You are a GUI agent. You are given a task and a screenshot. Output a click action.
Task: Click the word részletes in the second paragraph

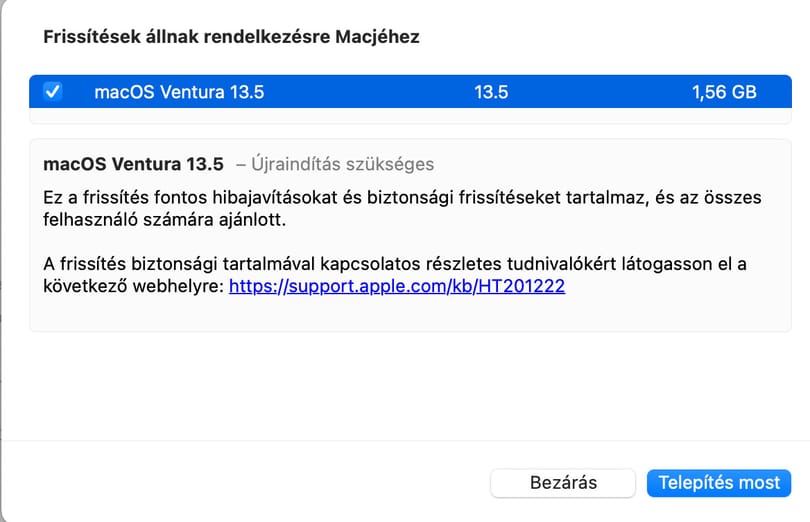click(463, 264)
